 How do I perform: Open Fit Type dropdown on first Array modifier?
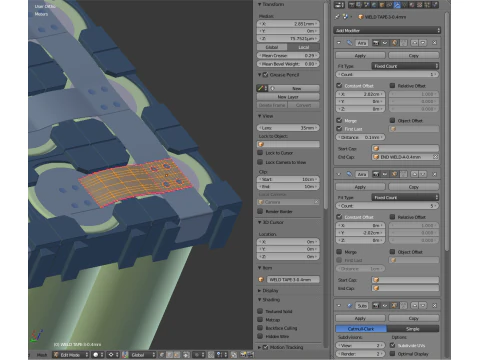tap(405, 66)
